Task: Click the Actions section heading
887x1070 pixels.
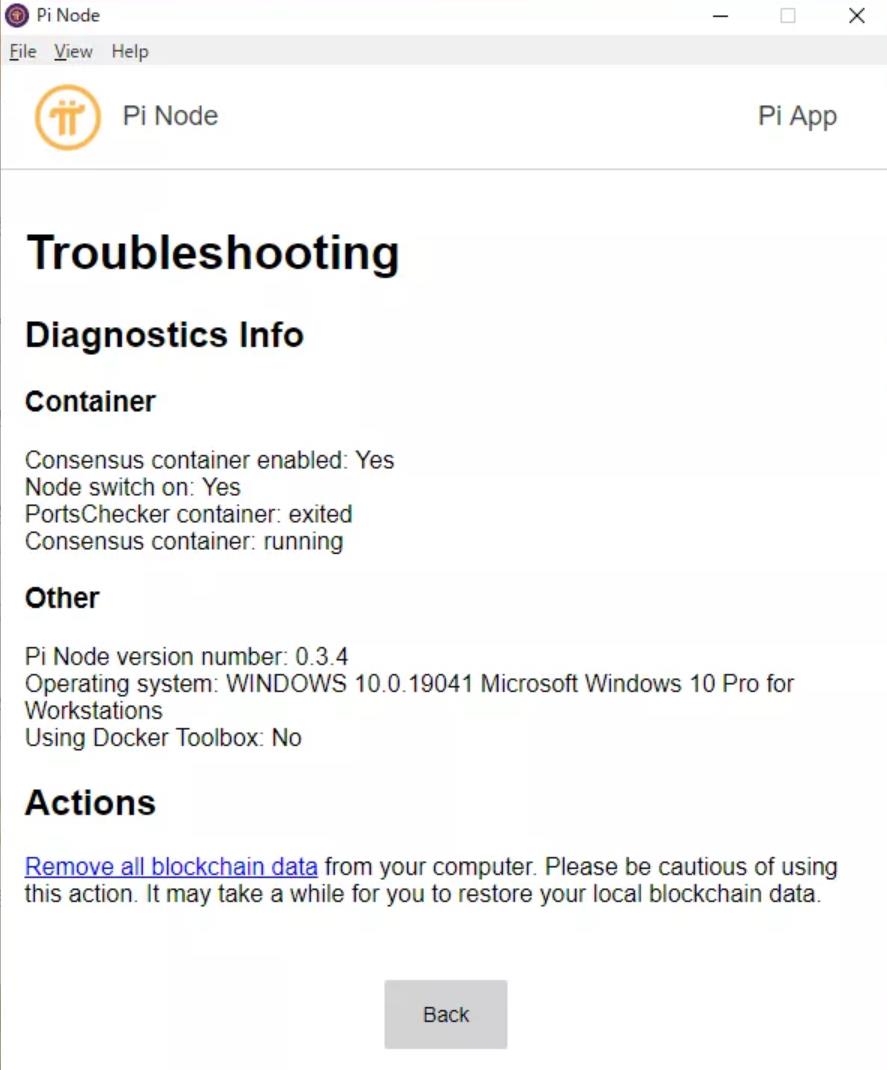Action: point(90,802)
